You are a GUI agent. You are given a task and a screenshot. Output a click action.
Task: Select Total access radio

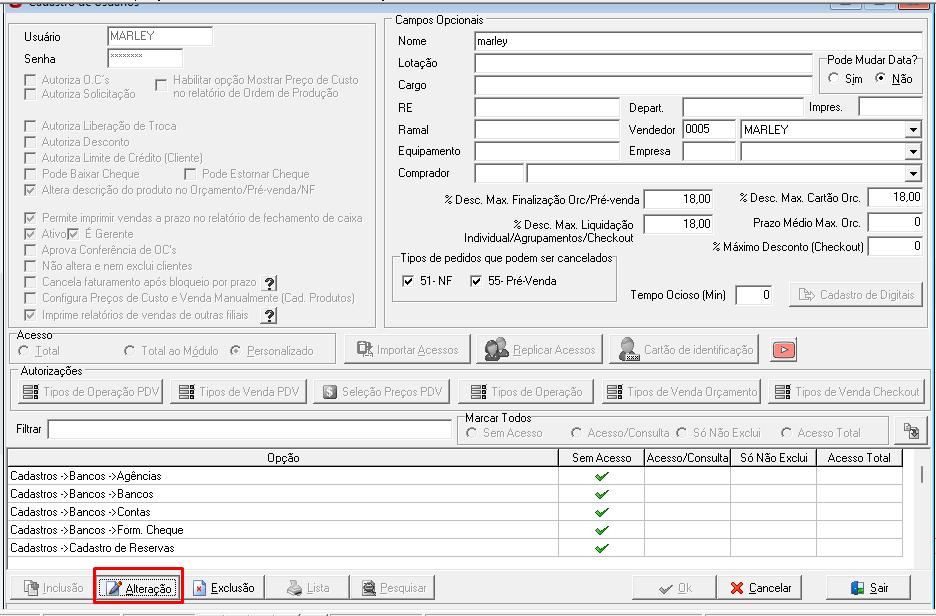(24, 351)
